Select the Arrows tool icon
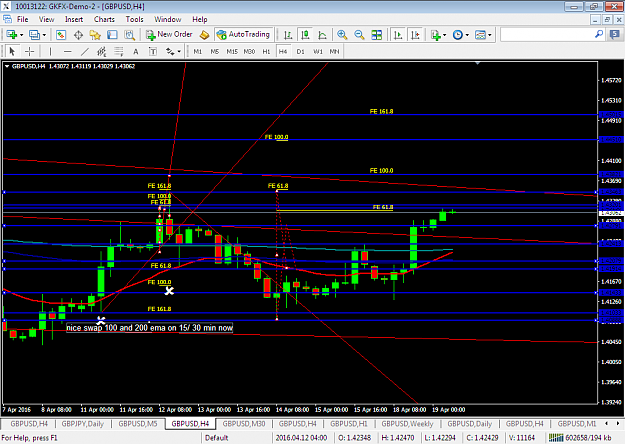625x444 pixels. (x=170, y=51)
